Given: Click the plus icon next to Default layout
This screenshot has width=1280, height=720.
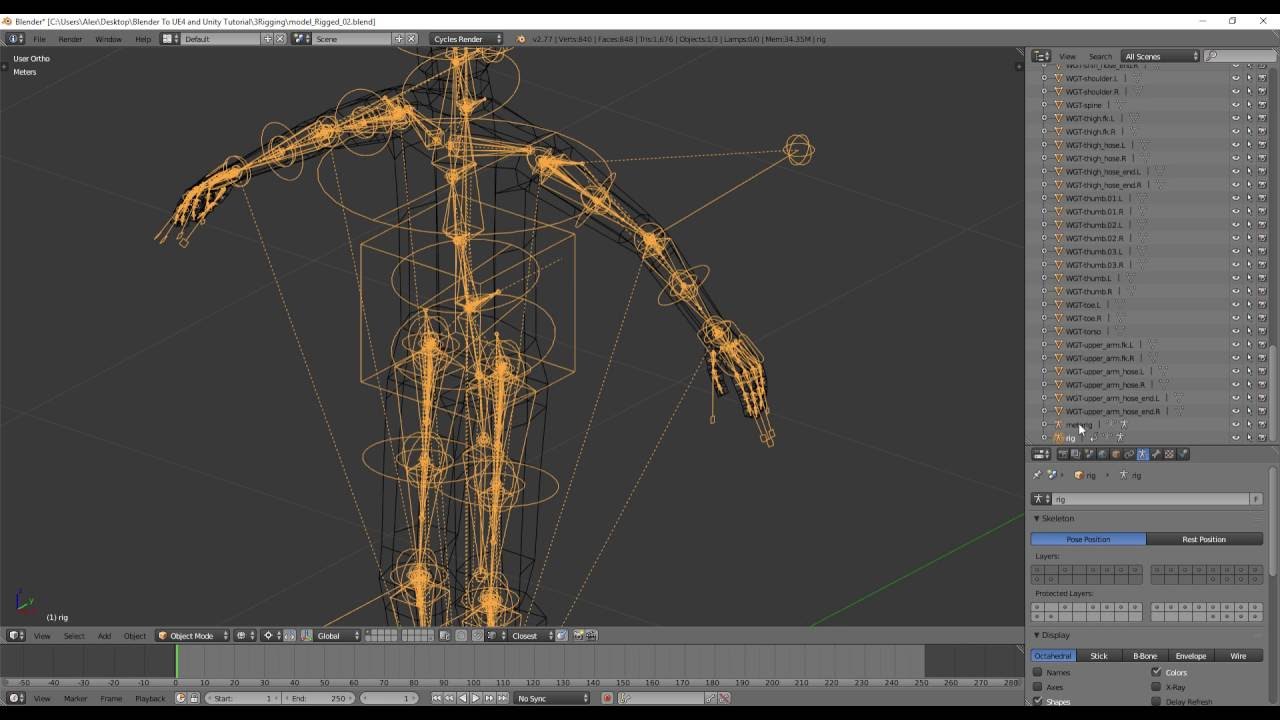Looking at the screenshot, I should 267,39.
